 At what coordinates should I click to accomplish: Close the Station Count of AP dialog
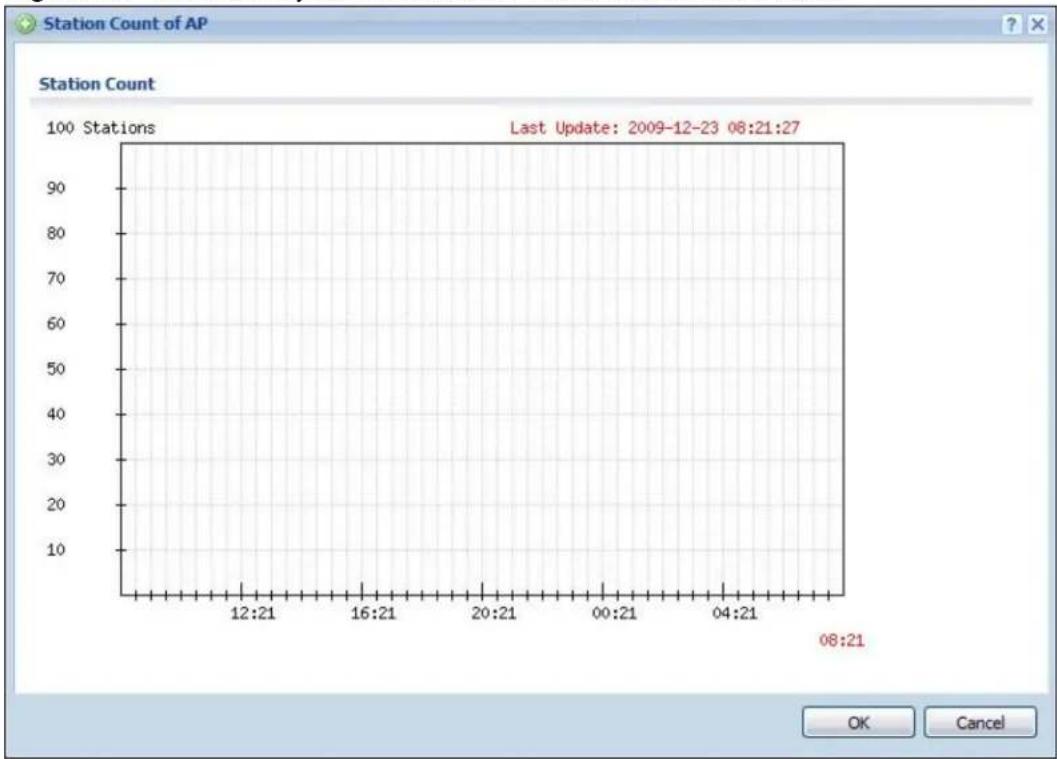click(x=1037, y=25)
